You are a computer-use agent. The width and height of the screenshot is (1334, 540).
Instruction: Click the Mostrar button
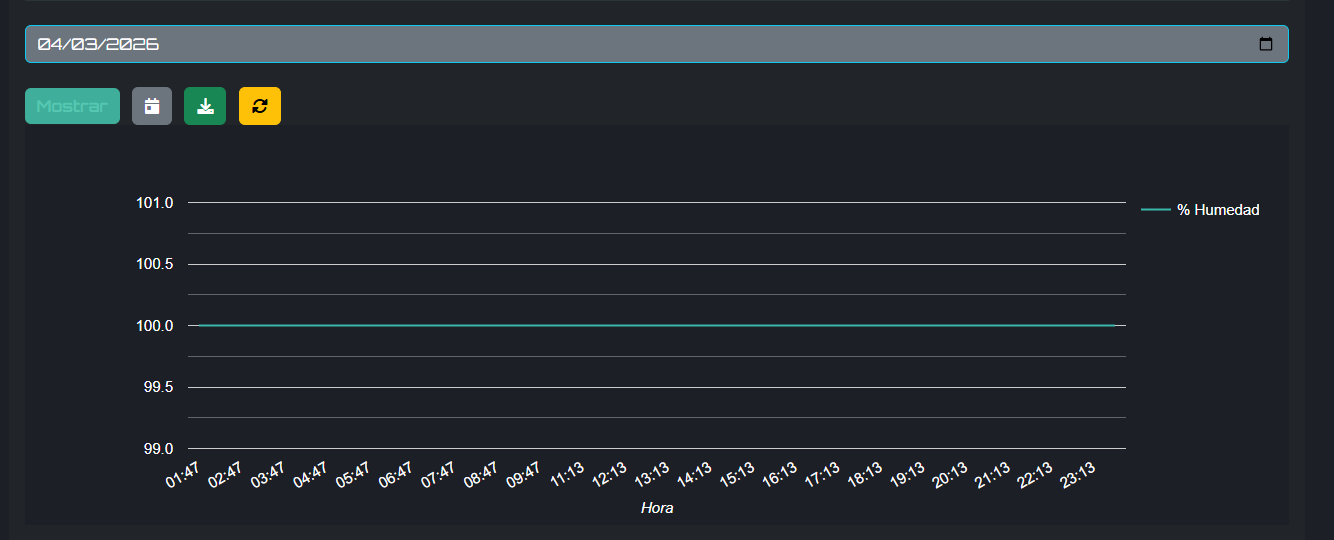pyautogui.click(x=72, y=106)
